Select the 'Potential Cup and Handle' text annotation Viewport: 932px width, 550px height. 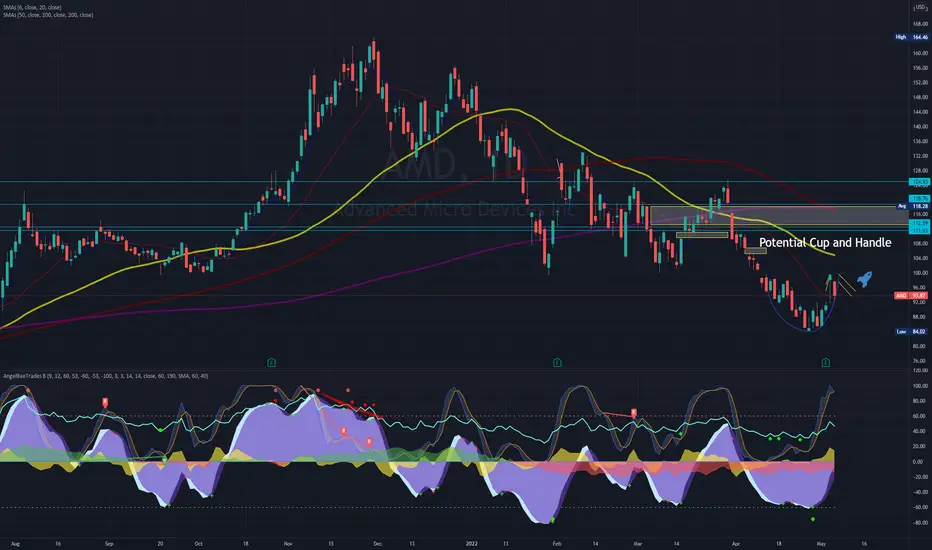pos(825,243)
